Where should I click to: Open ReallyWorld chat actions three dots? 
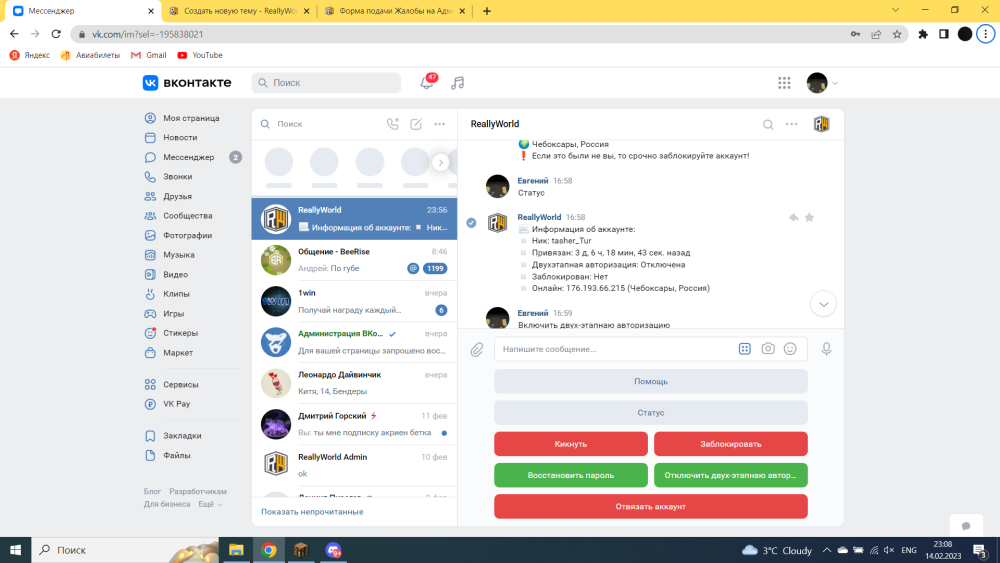point(791,124)
